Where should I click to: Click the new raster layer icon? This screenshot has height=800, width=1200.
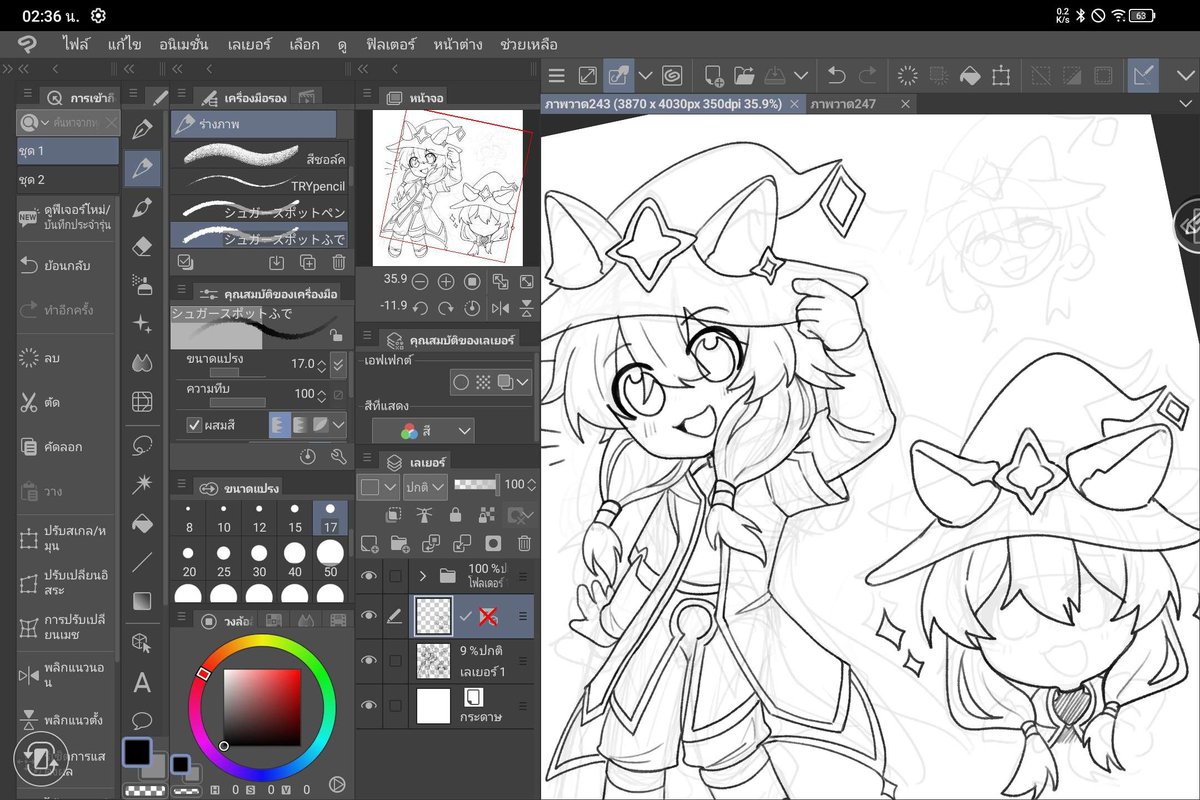pos(369,543)
